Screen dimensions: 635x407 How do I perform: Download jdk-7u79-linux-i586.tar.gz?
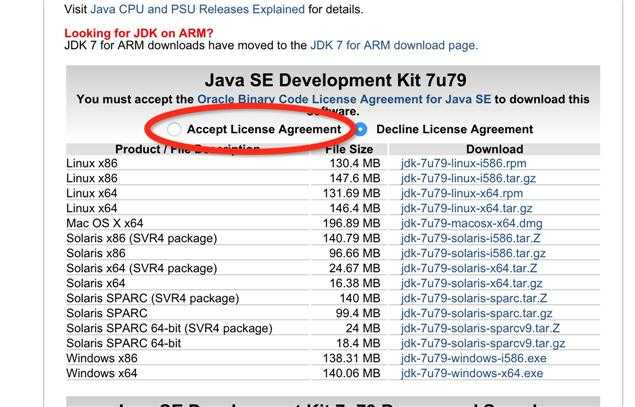click(x=468, y=178)
